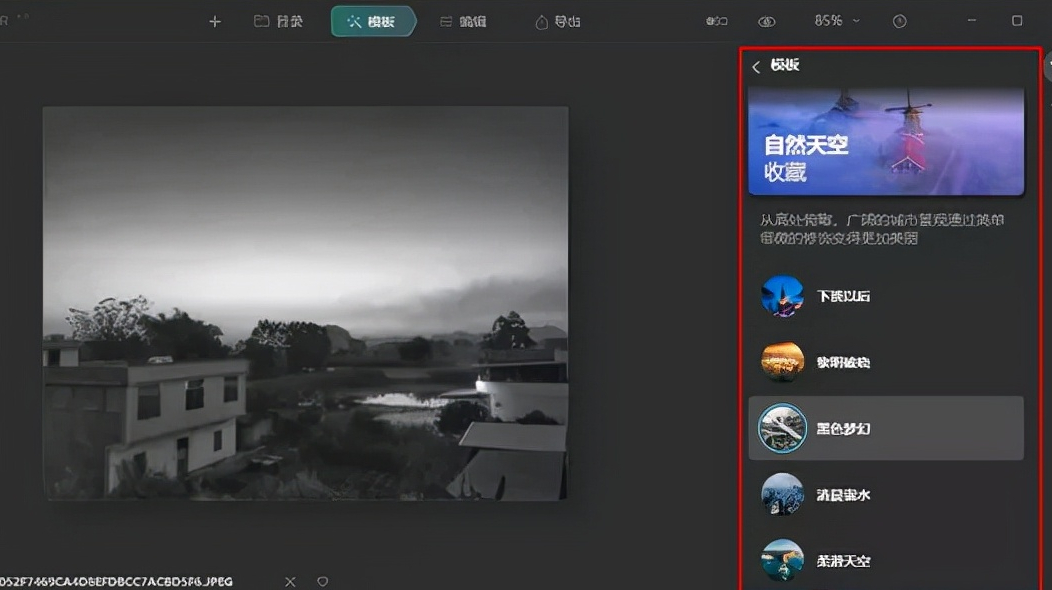
Task: Toggle the eye icon to preview the original photo
Action: click(x=766, y=20)
